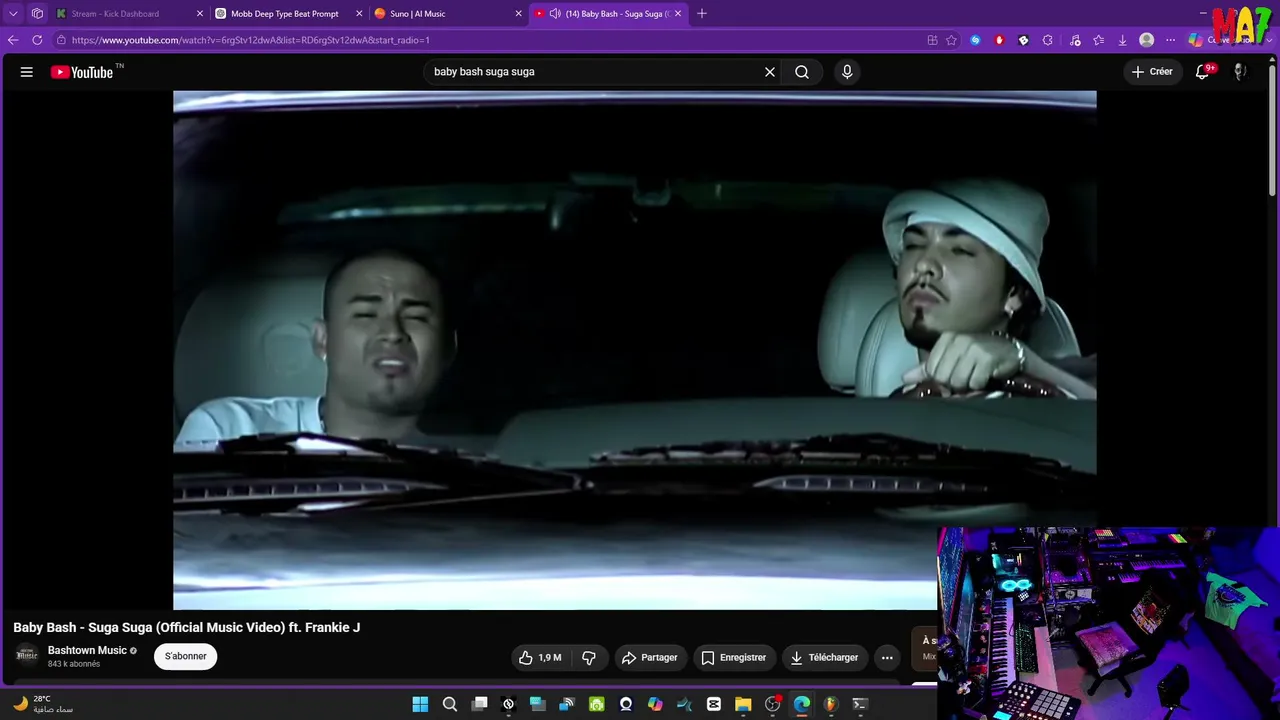This screenshot has height=720, width=1280.
Task: Open the Bashtown Music channel name
Action: pyautogui.click(x=87, y=651)
